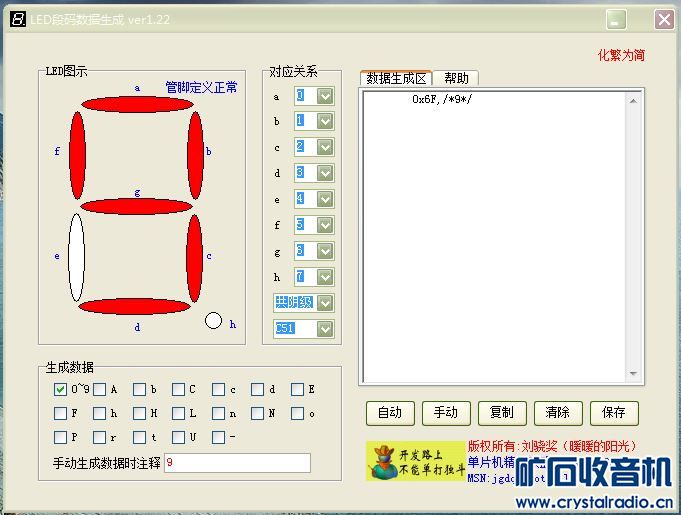Check the lowercase o checkbox

298,413
